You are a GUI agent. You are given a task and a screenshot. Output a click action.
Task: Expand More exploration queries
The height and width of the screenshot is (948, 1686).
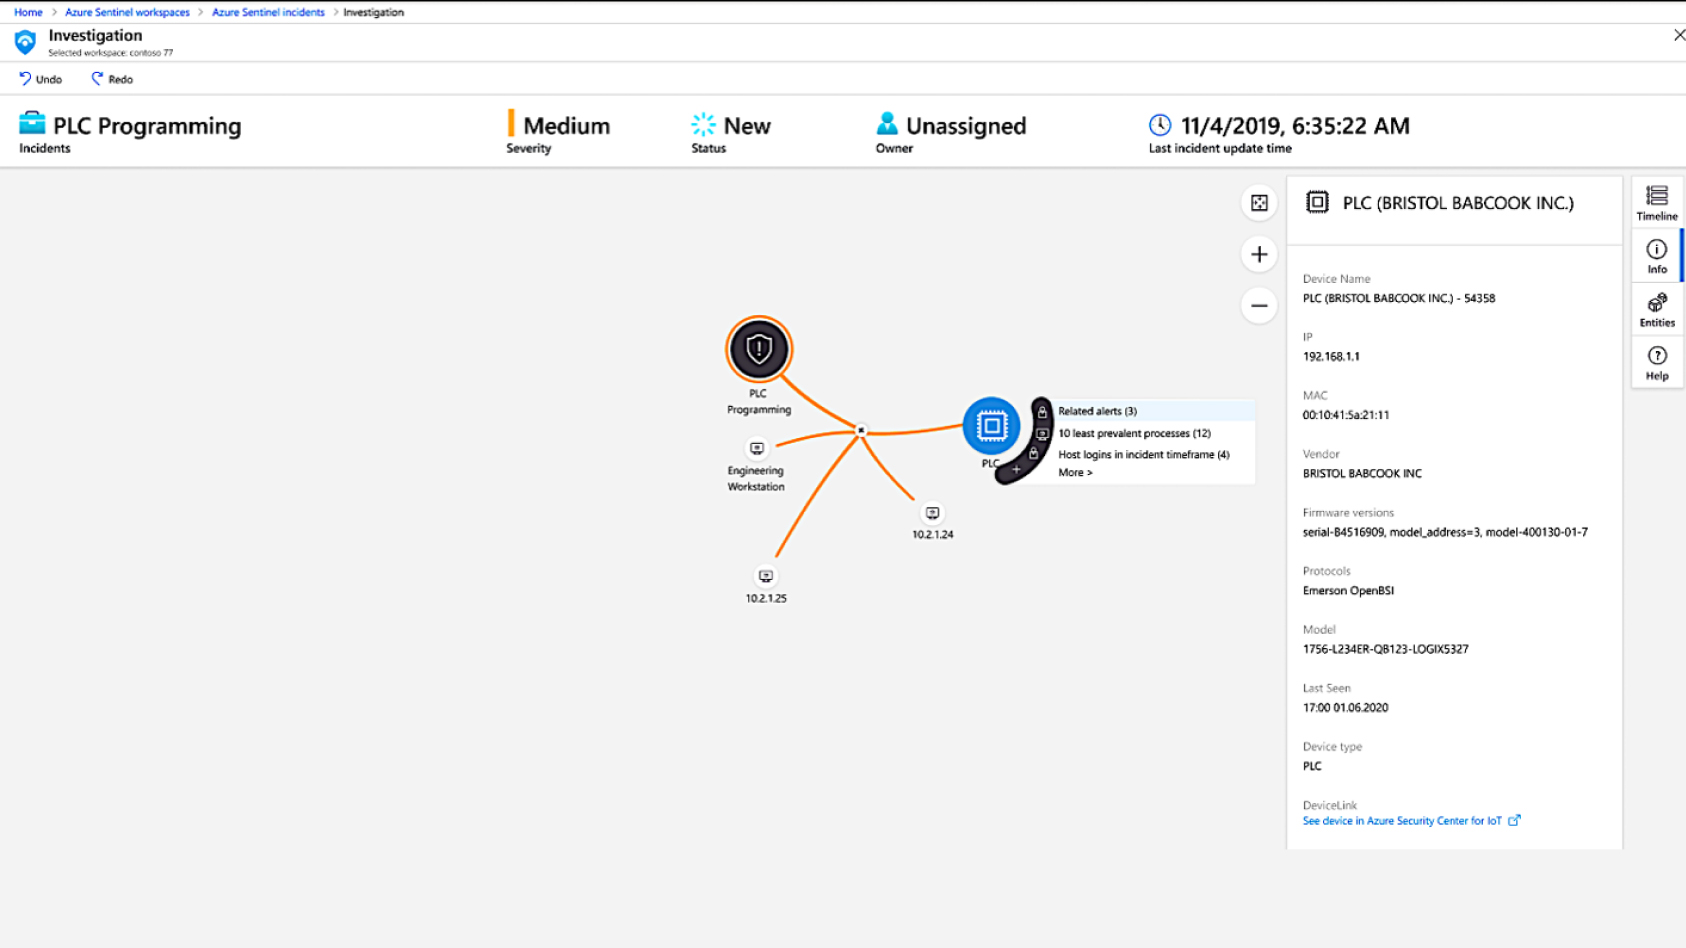pos(1075,473)
